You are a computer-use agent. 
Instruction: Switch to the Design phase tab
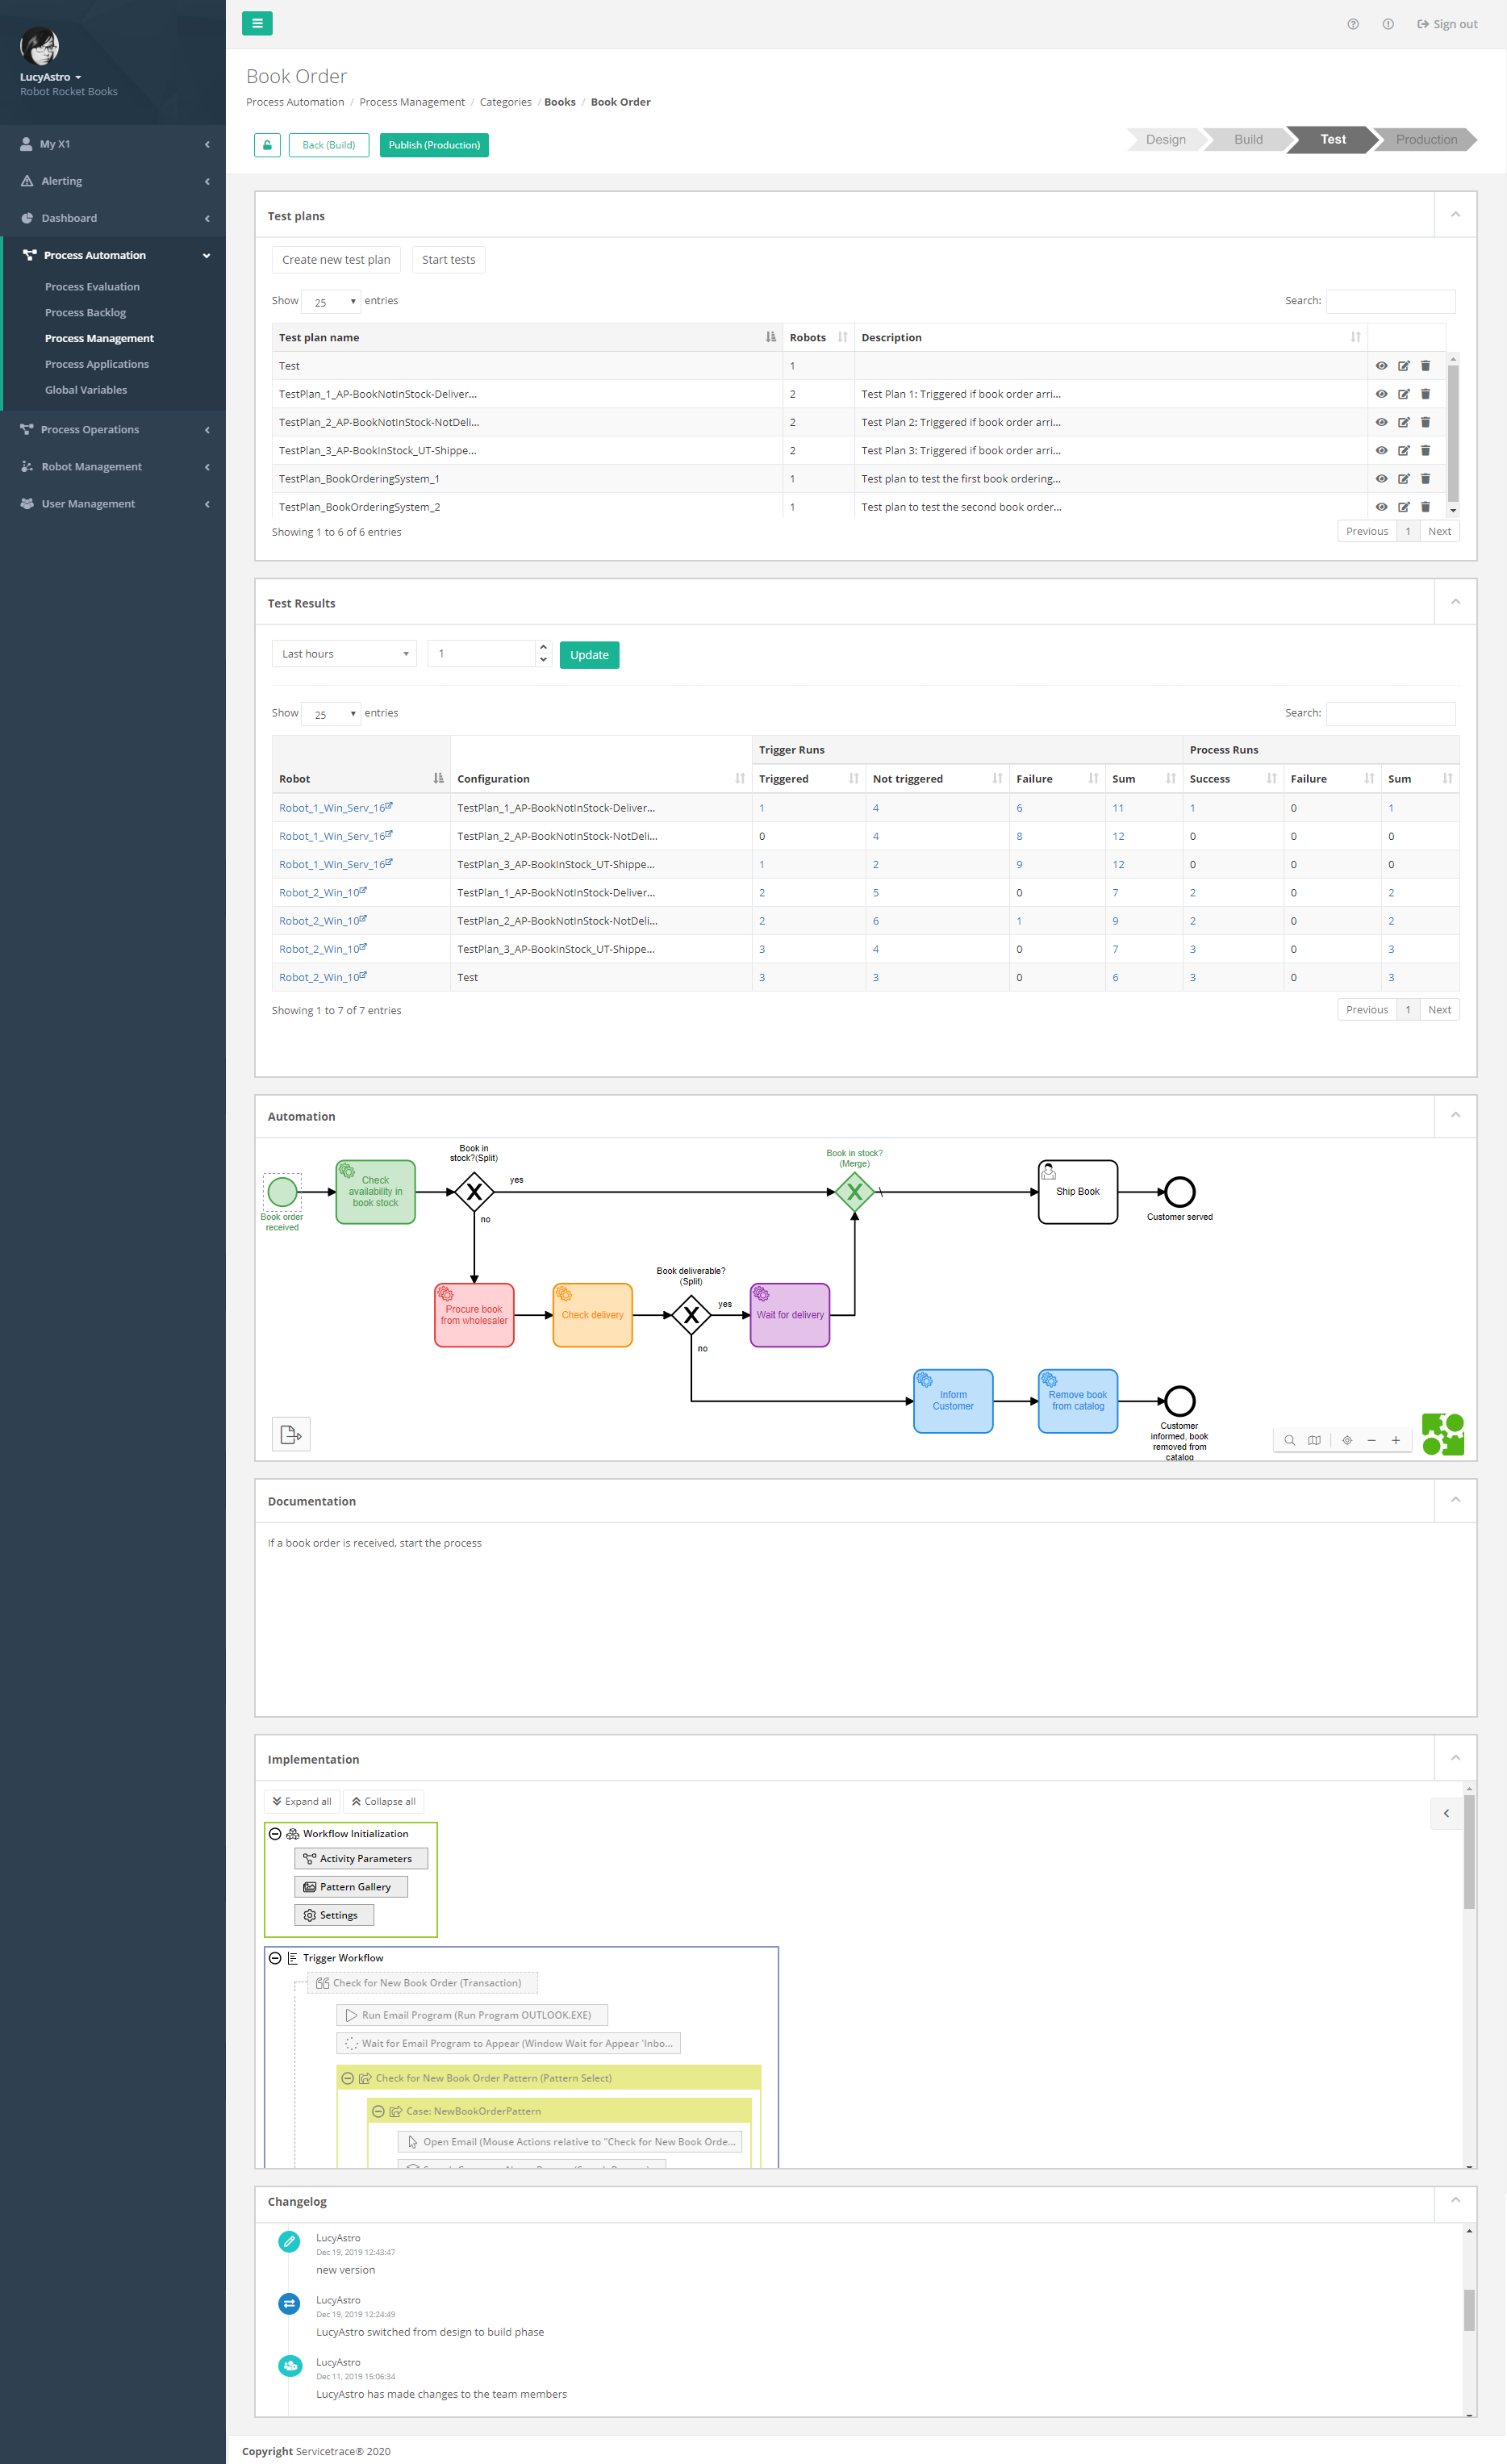tap(1165, 140)
